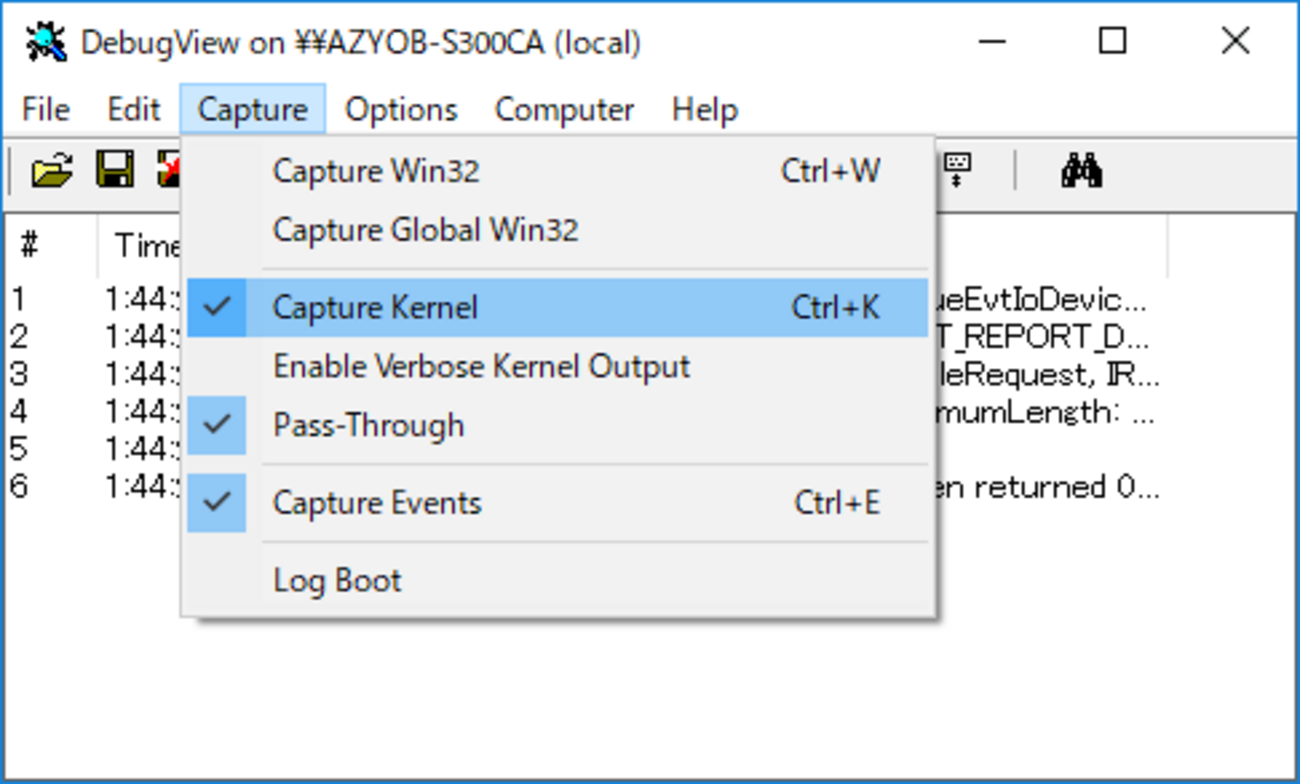
Task: Click the Autoscroll toolbar icon
Action: (957, 172)
